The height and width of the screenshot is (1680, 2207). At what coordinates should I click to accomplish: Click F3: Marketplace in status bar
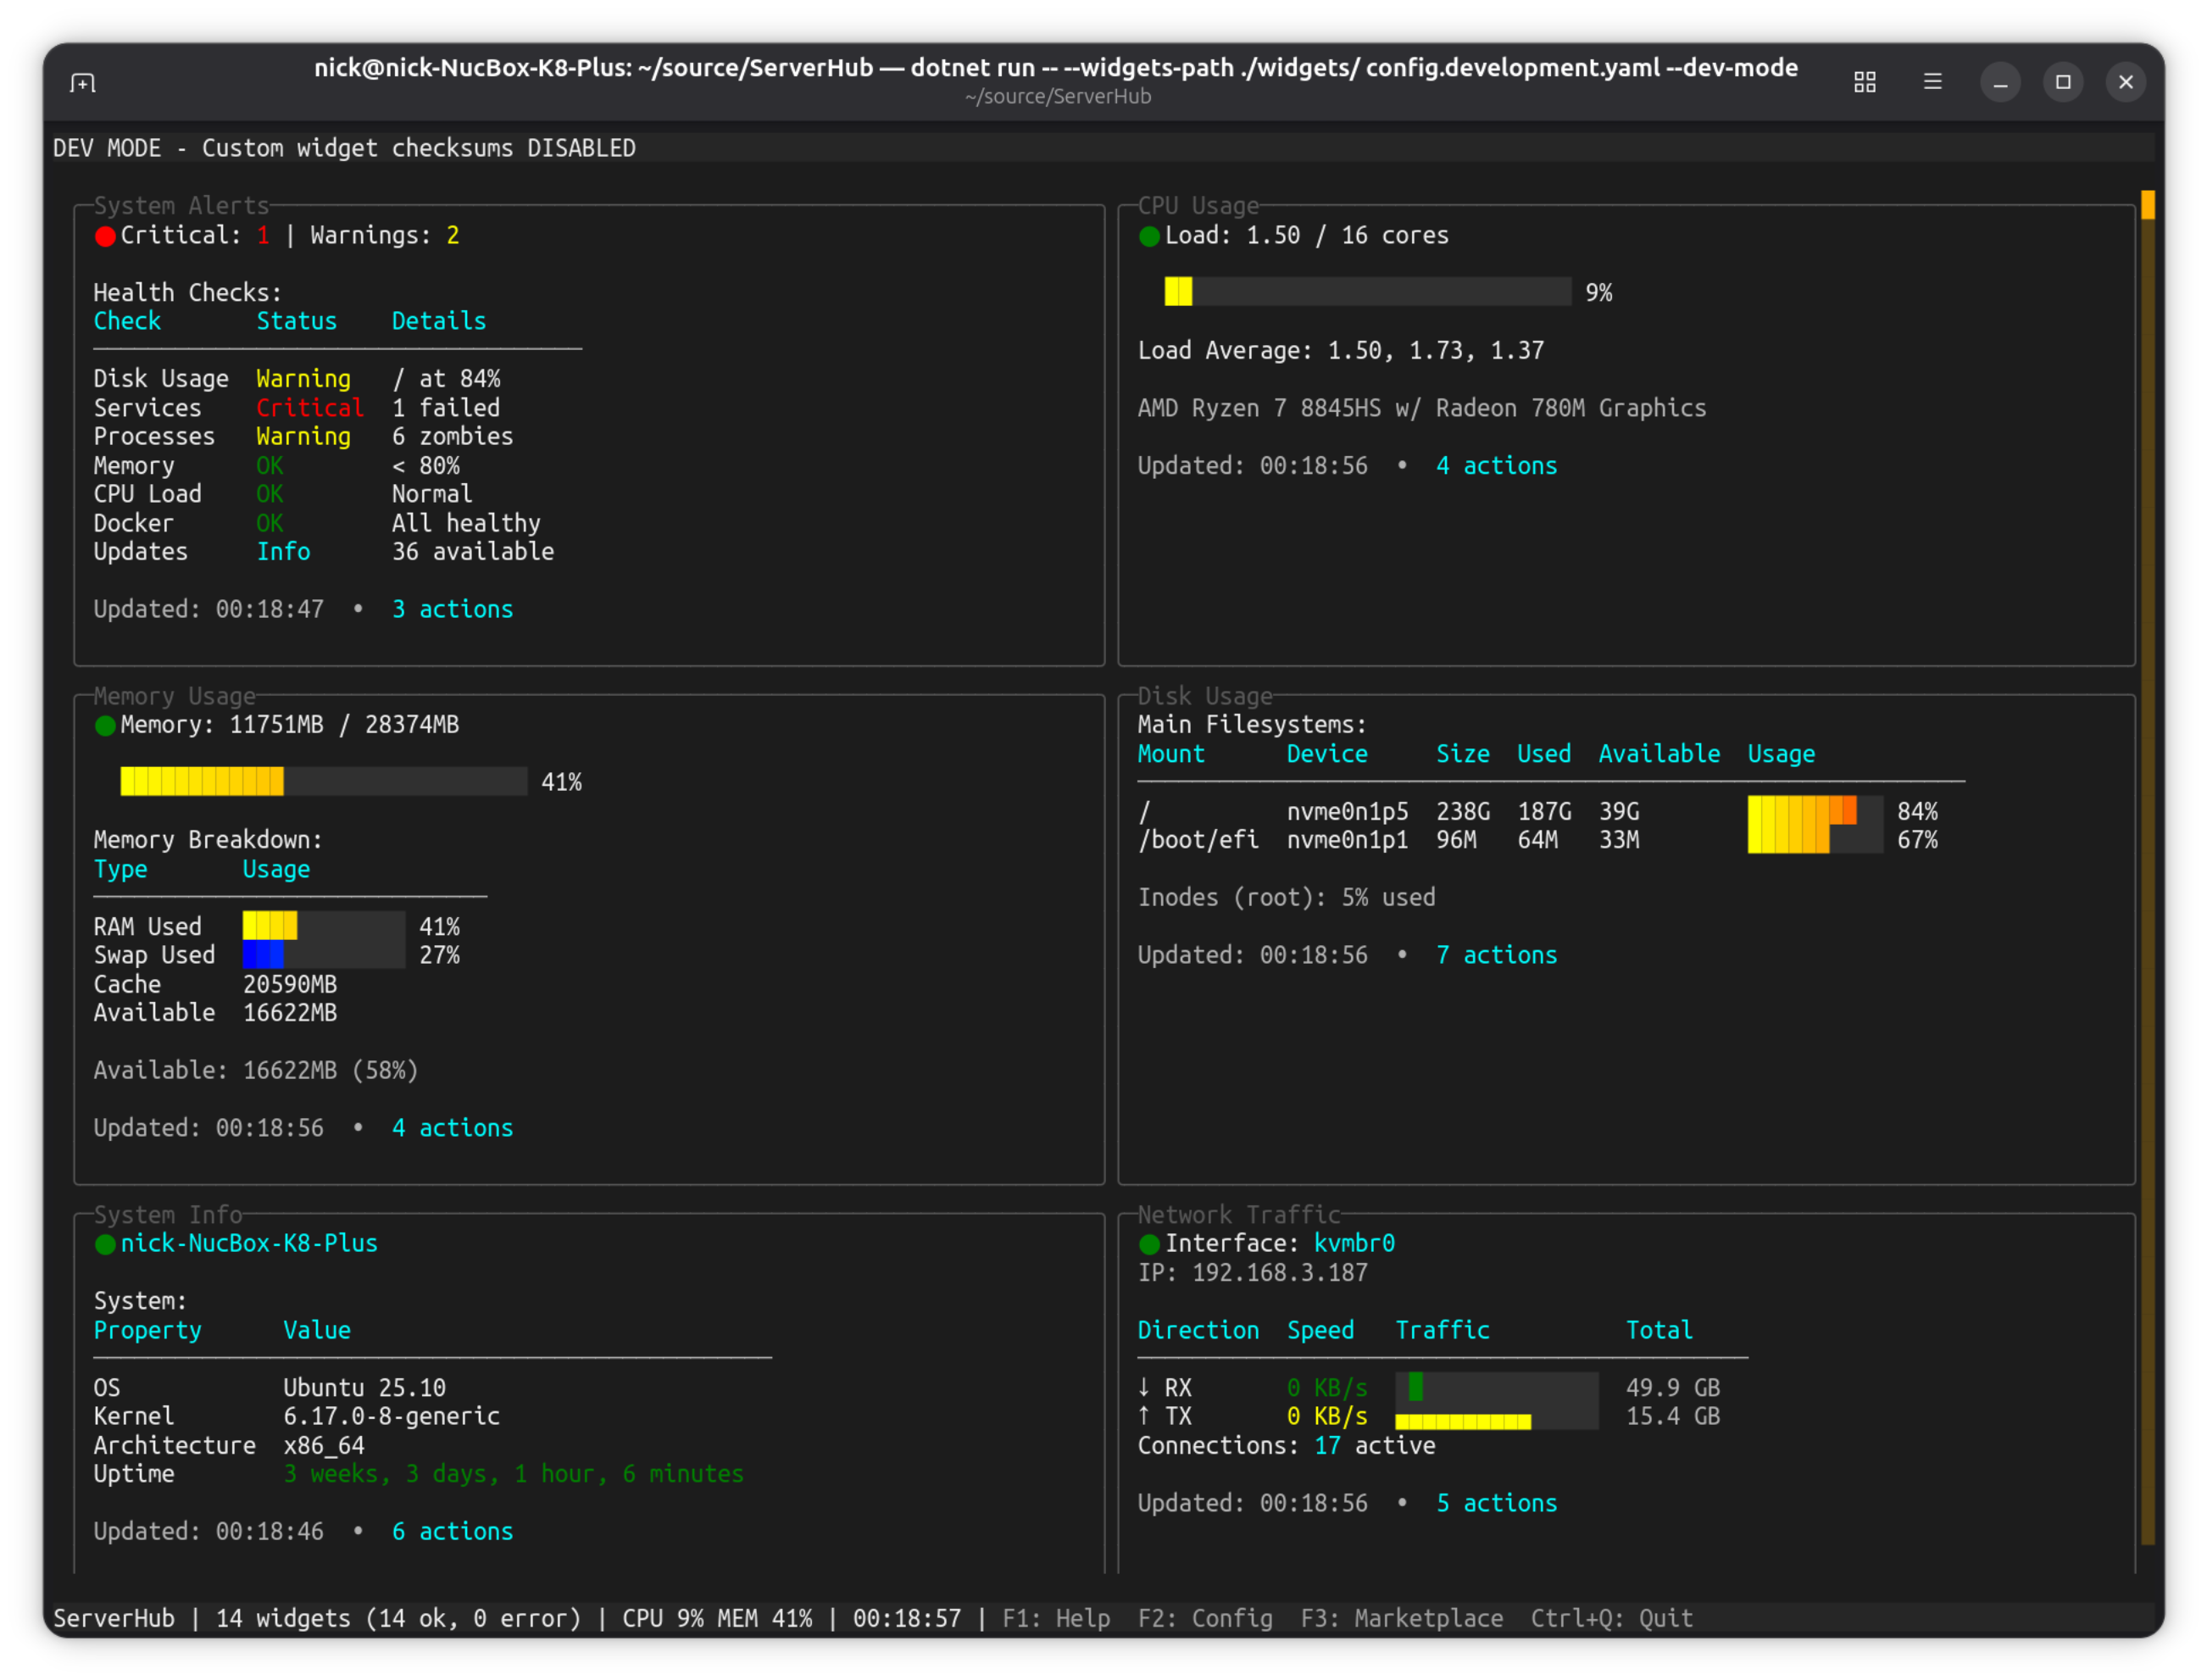pyautogui.click(x=1402, y=1619)
